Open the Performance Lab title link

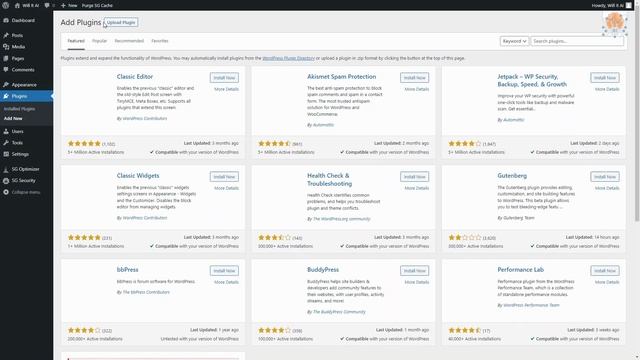point(520,270)
